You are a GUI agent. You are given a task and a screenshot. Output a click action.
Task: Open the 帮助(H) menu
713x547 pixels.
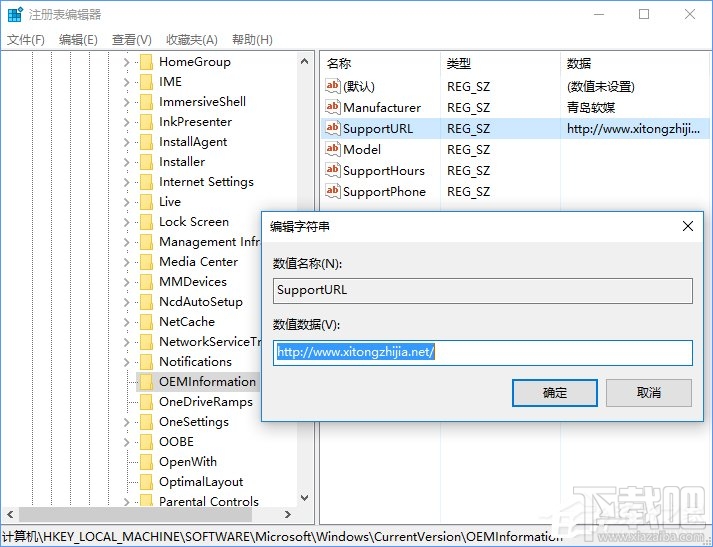(252, 40)
